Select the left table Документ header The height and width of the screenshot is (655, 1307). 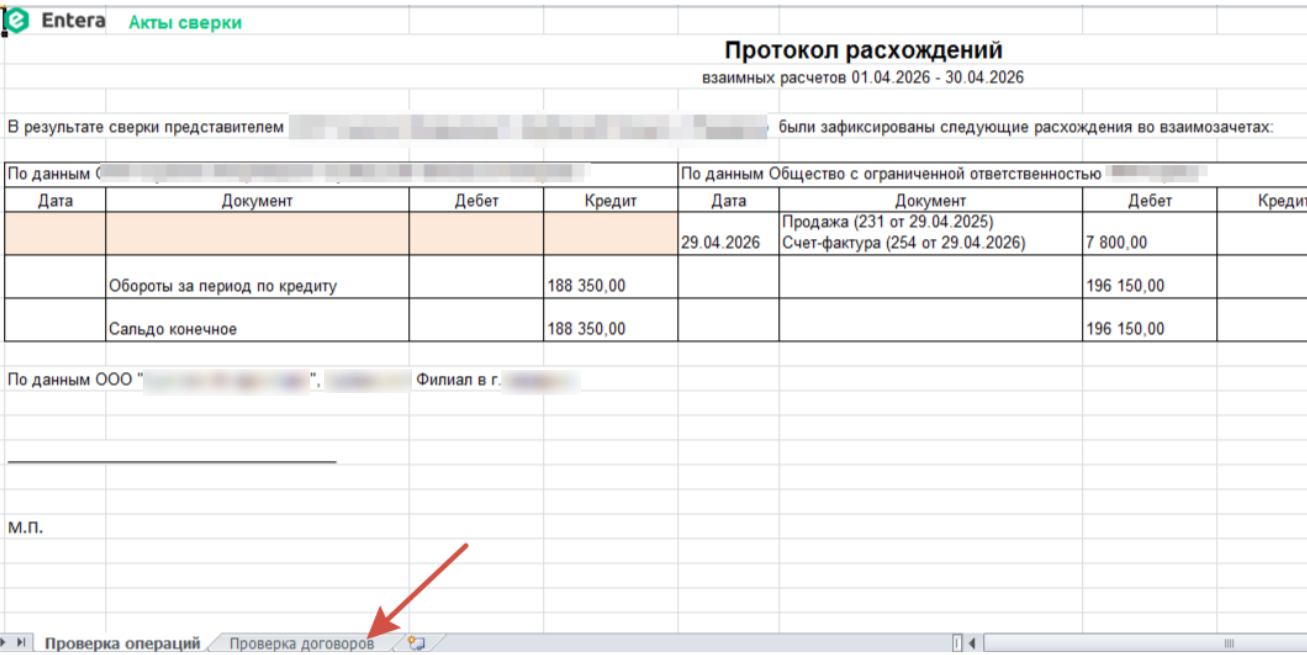(x=257, y=200)
